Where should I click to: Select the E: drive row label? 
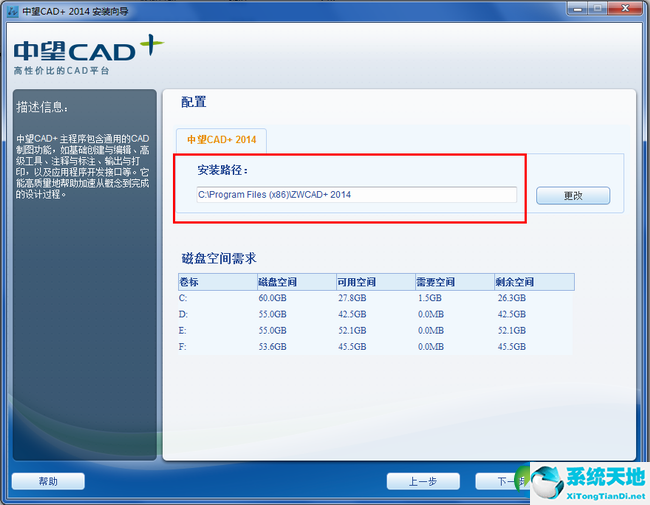pos(182,330)
